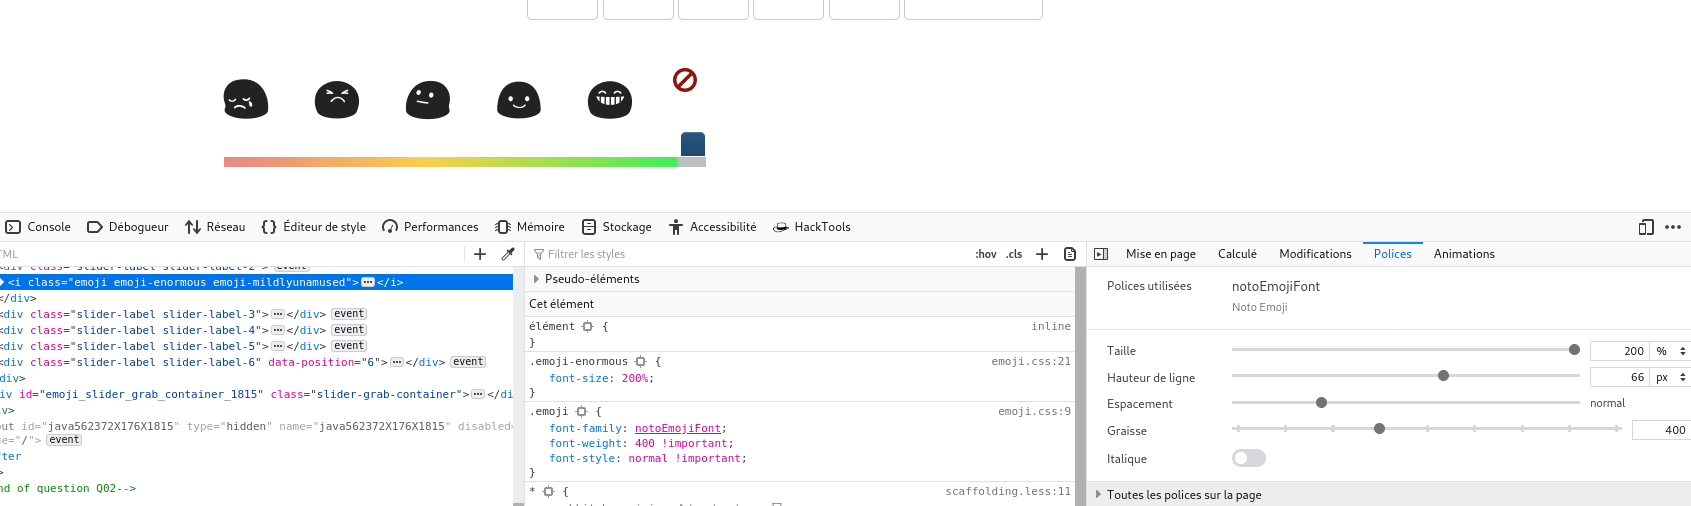
Task: Open the Taille unit dropdown showing %
Action: click(x=1670, y=351)
